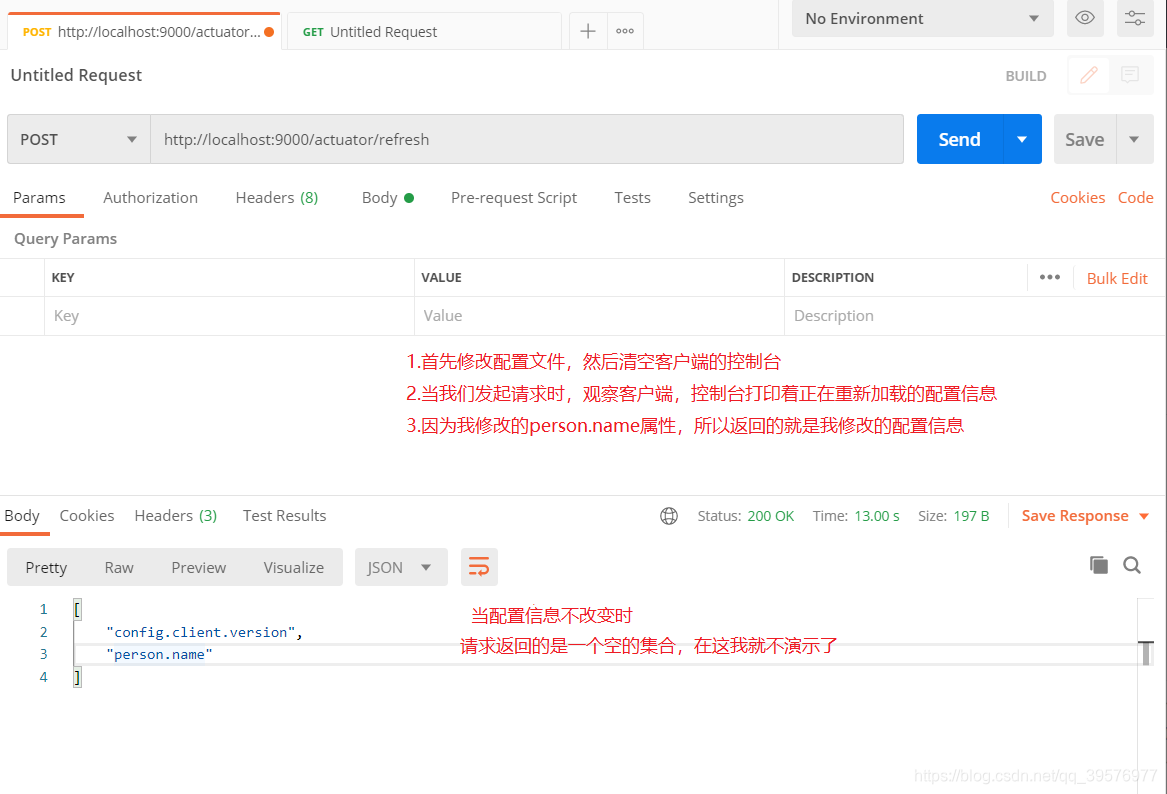Select the Preview view mode
This screenshot has width=1167, height=794.
[x=199, y=567]
